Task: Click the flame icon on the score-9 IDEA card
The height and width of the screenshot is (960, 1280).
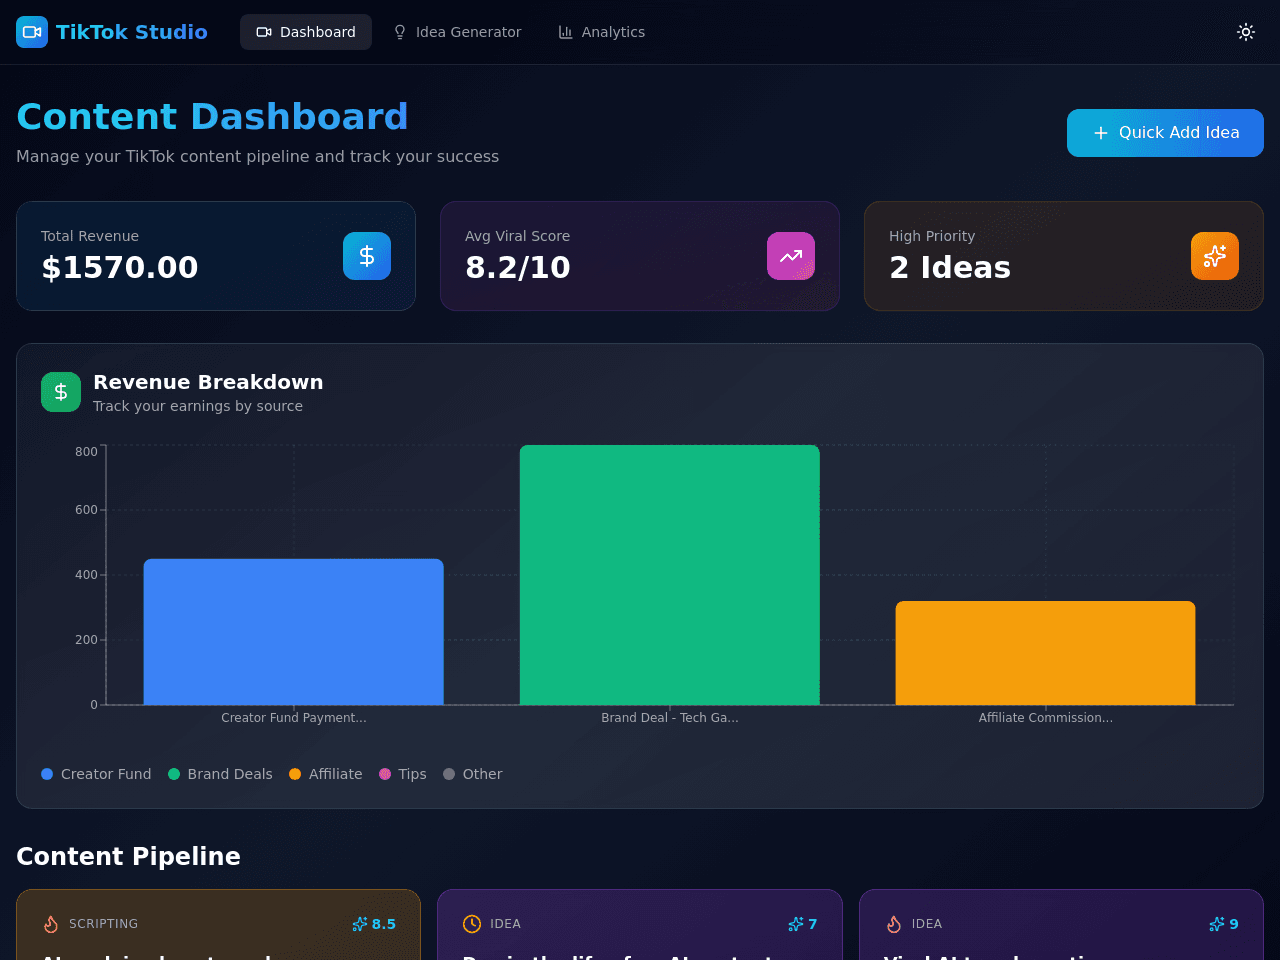Action: [894, 924]
